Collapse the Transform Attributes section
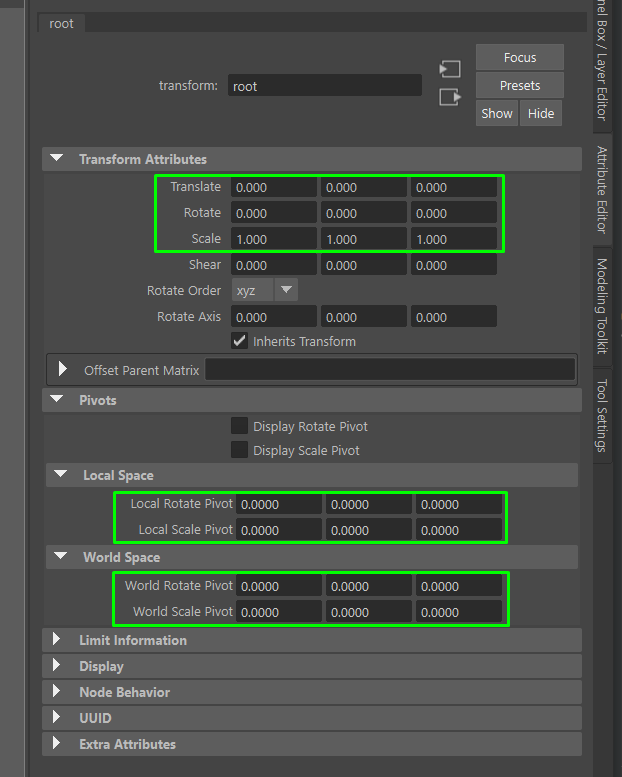Screen dimensions: 622x777 (x=57, y=159)
